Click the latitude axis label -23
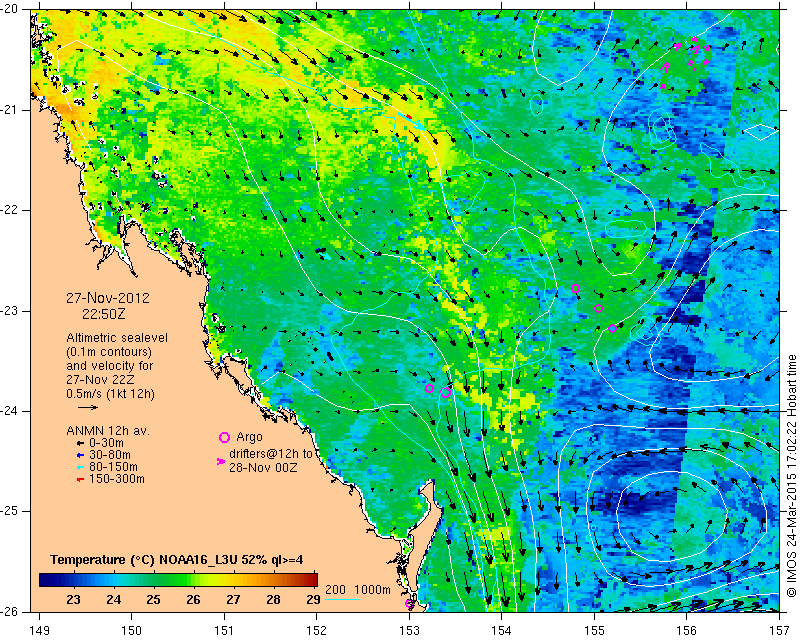Screen dimensions: 800x640 click(11, 311)
